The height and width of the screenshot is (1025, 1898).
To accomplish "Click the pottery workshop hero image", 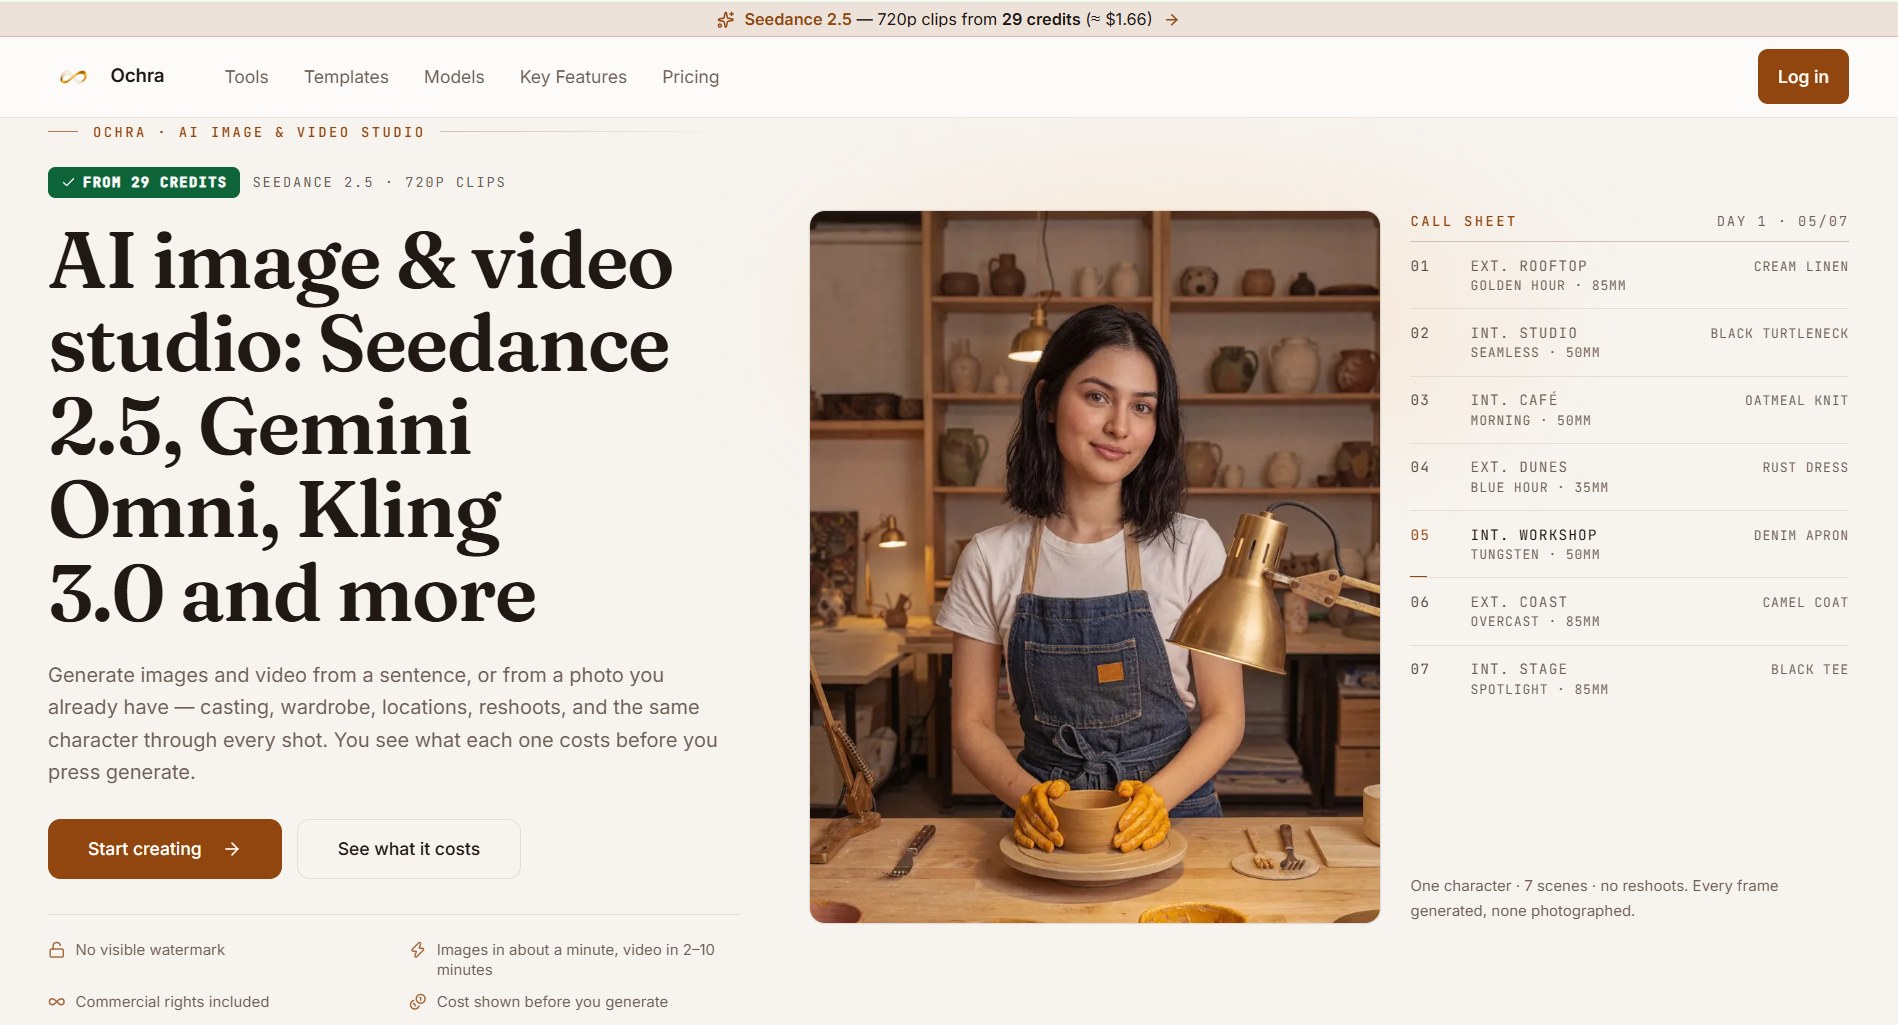I will [x=1095, y=567].
